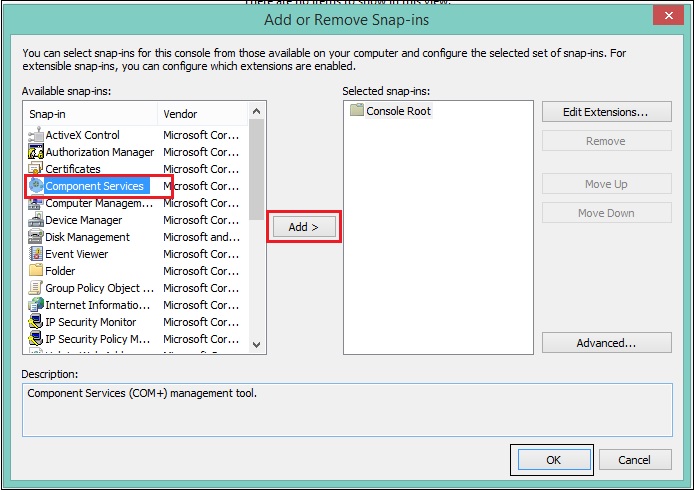
Task: Click the Description text box
Action: coord(347,410)
